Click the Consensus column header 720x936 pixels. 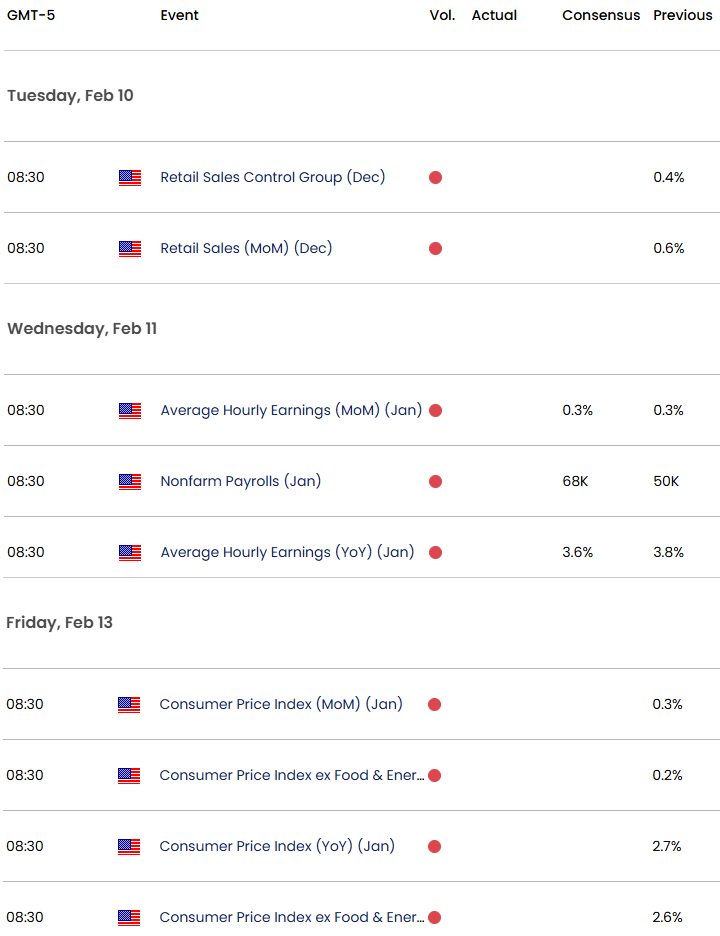tap(601, 15)
